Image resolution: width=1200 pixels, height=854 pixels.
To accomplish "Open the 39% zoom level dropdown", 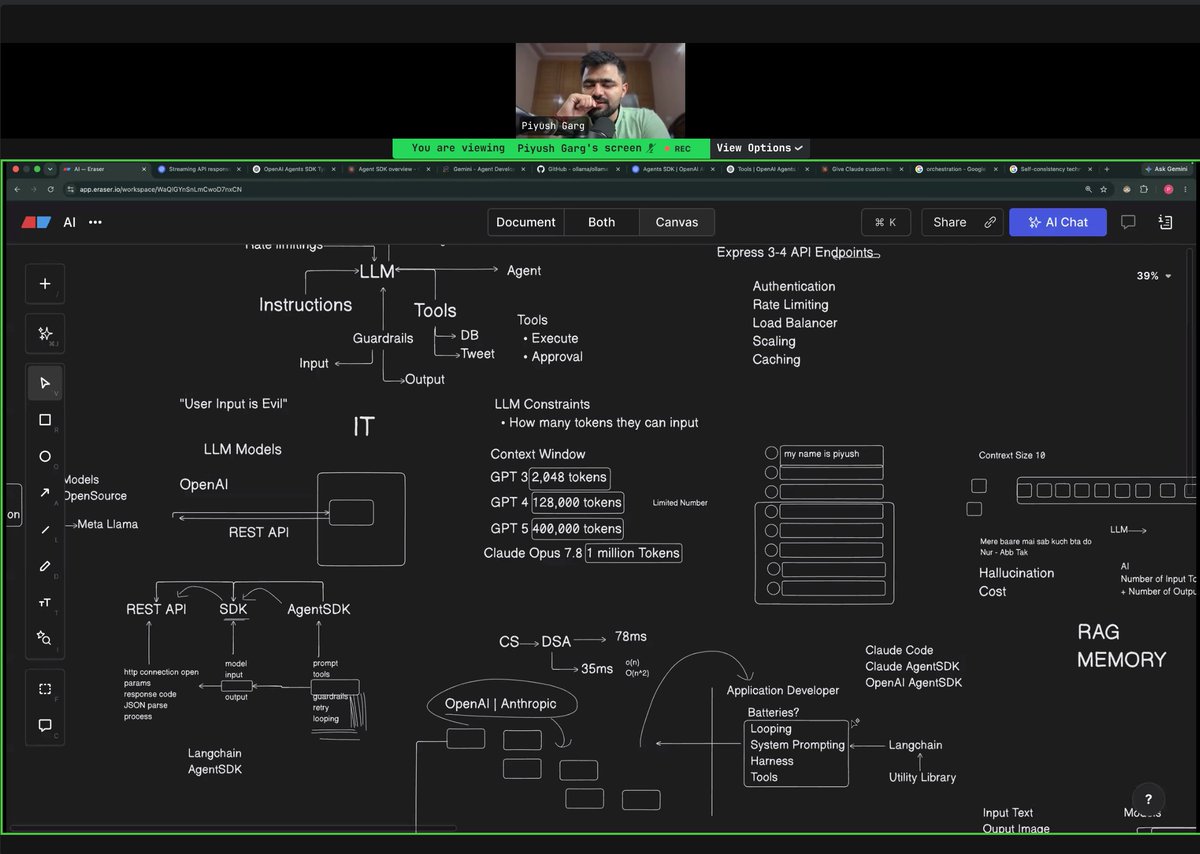I will pyautogui.click(x=1153, y=276).
